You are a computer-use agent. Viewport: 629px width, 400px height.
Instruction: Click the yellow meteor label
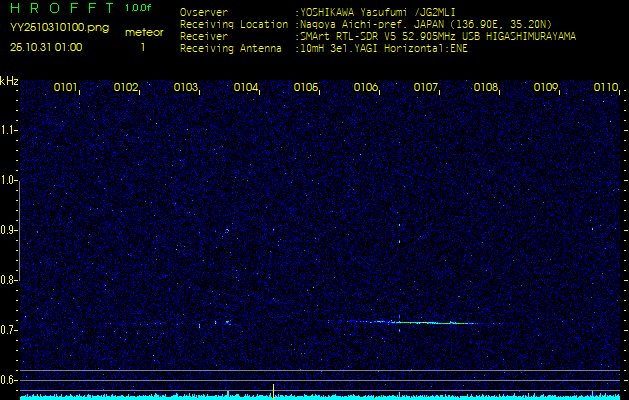pos(143,32)
